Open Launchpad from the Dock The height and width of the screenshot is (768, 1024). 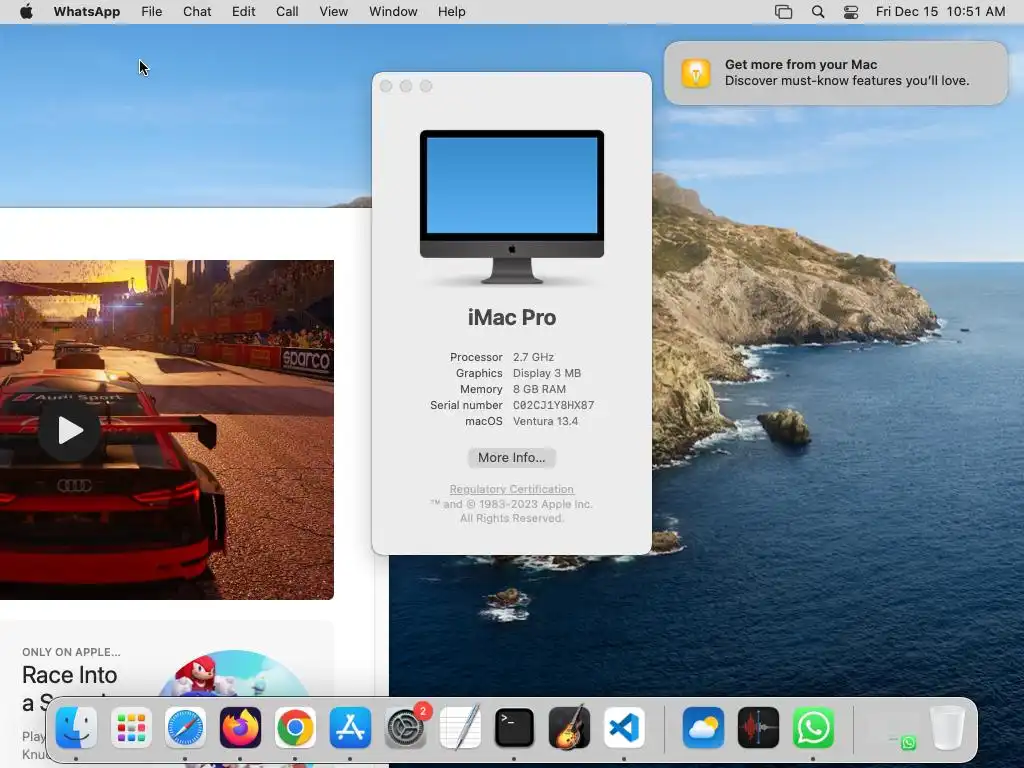click(x=131, y=727)
